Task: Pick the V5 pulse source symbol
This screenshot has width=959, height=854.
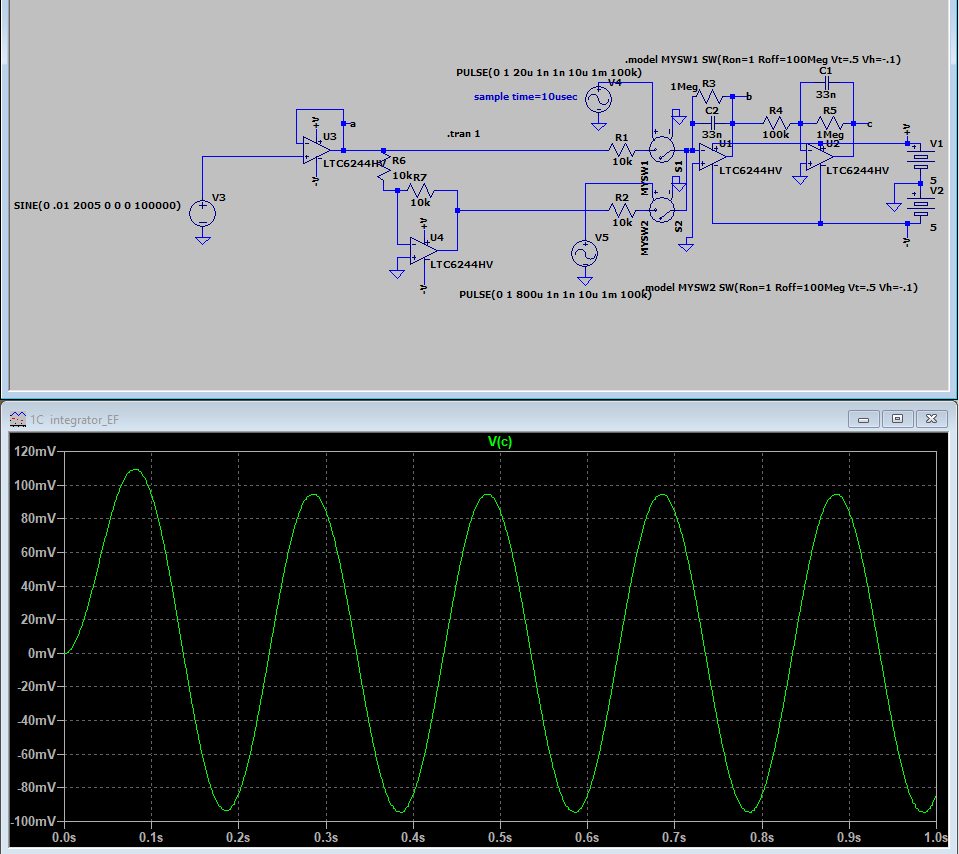Action: click(x=582, y=254)
